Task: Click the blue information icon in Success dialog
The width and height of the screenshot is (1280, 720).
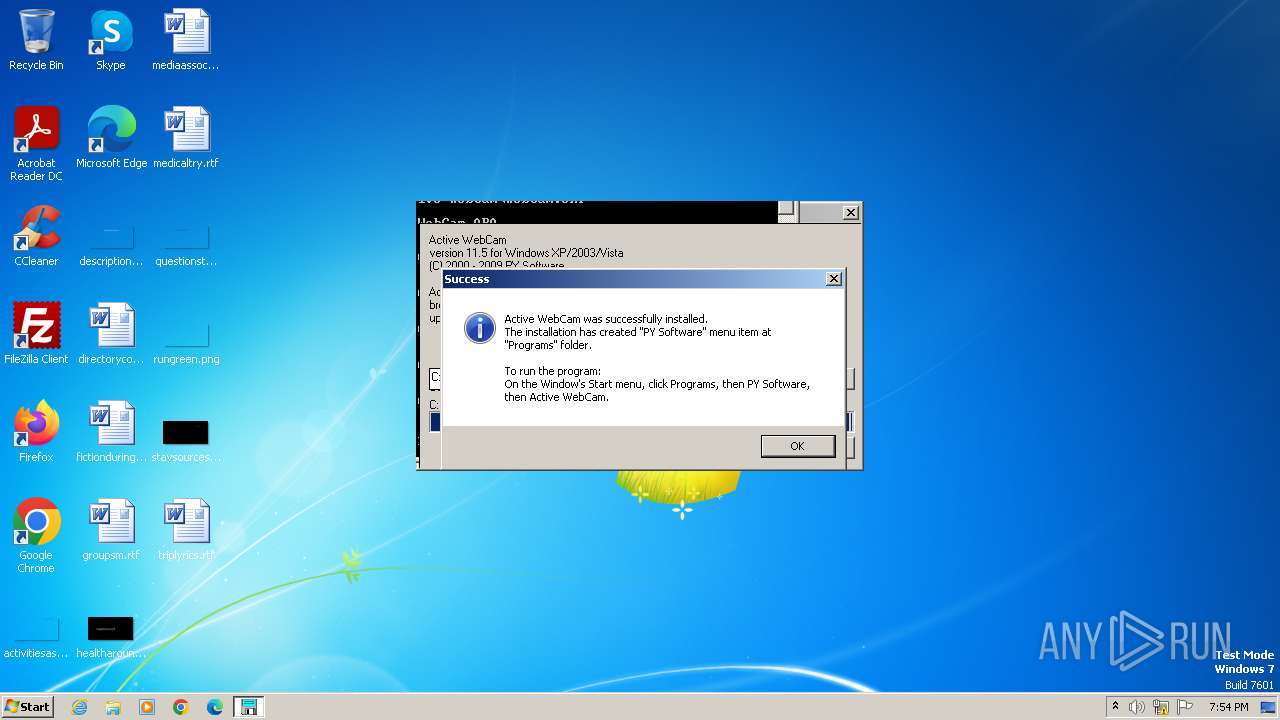Action: click(x=480, y=327)
